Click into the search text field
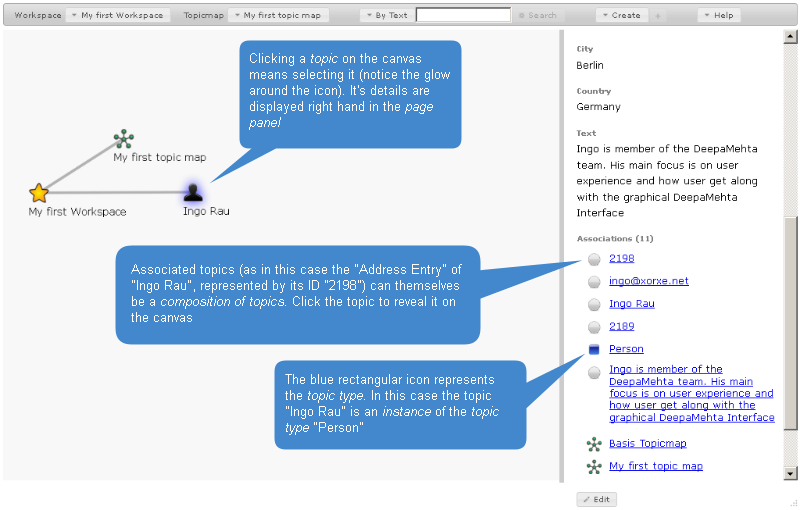The image size is (800, 510). tap(463, 16)
